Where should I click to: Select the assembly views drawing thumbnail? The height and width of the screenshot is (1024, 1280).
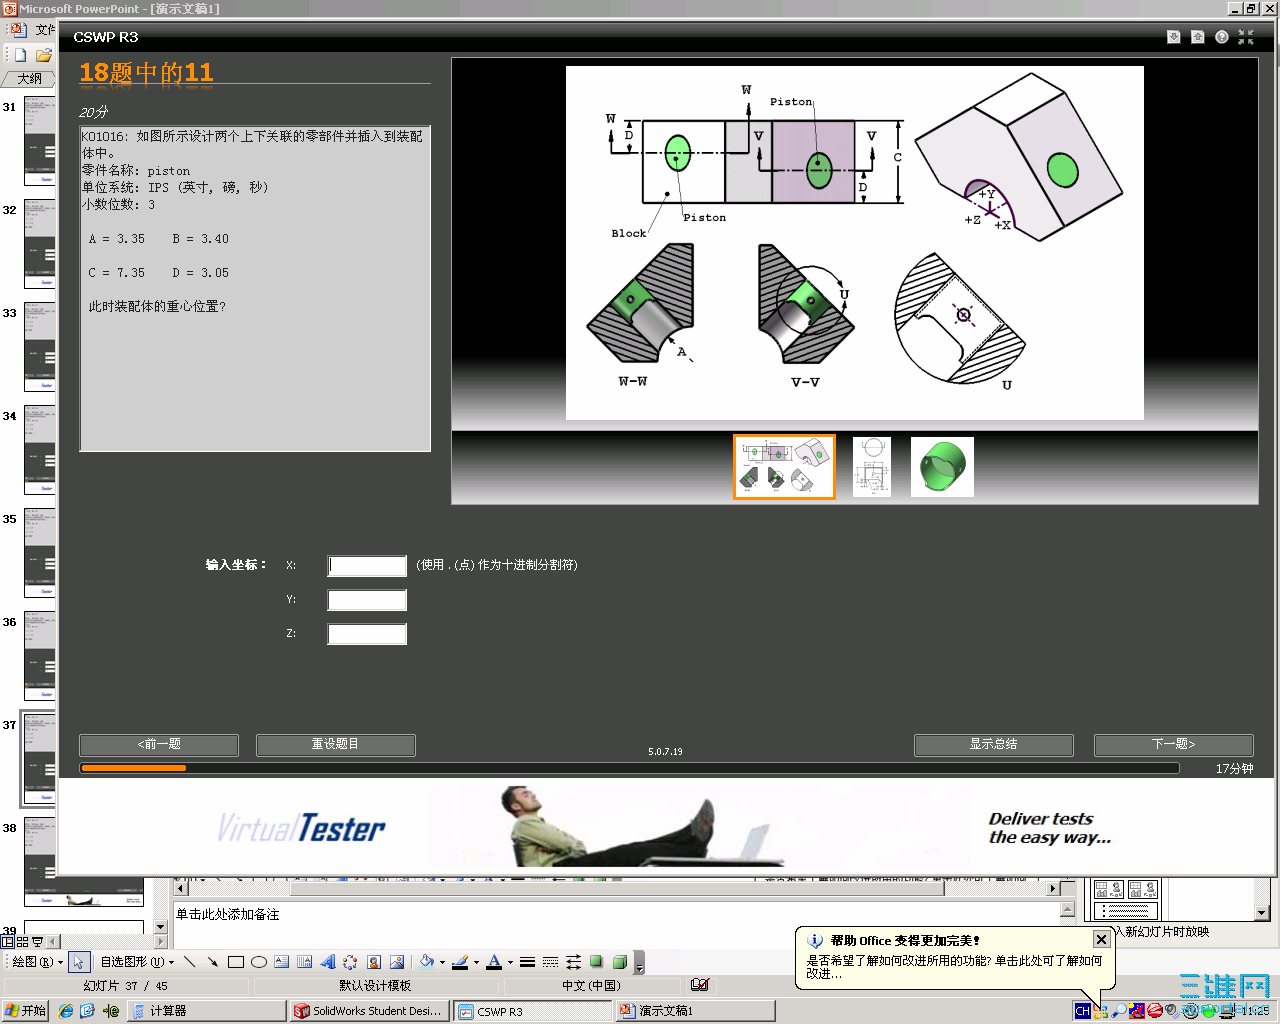point(784,466)
